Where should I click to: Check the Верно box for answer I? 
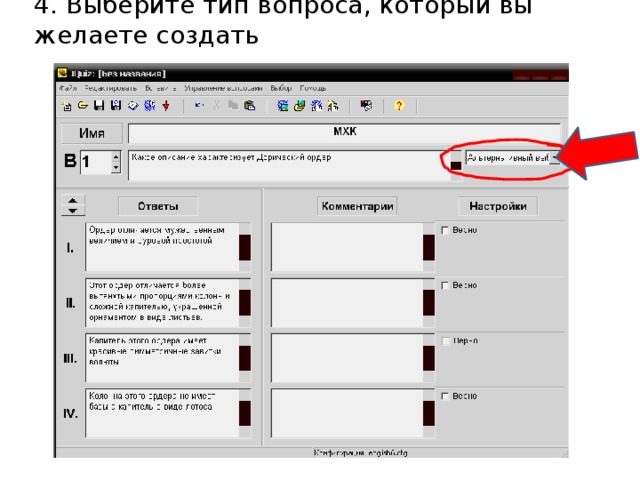(445, 230)
